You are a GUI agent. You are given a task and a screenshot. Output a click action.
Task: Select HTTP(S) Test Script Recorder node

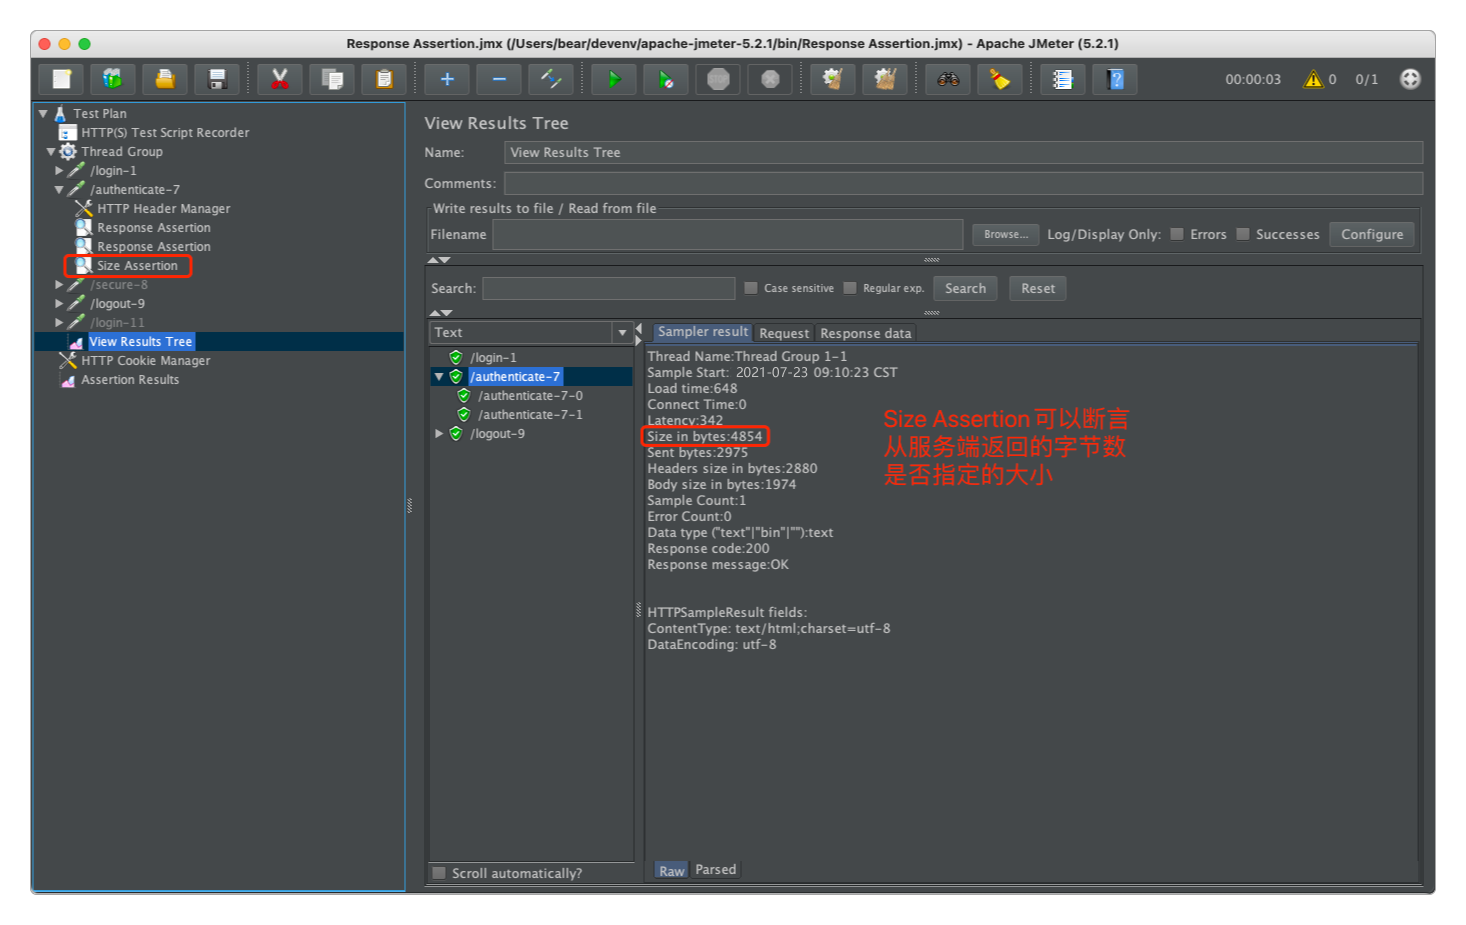pyautogui.click(x=165, y=133)
